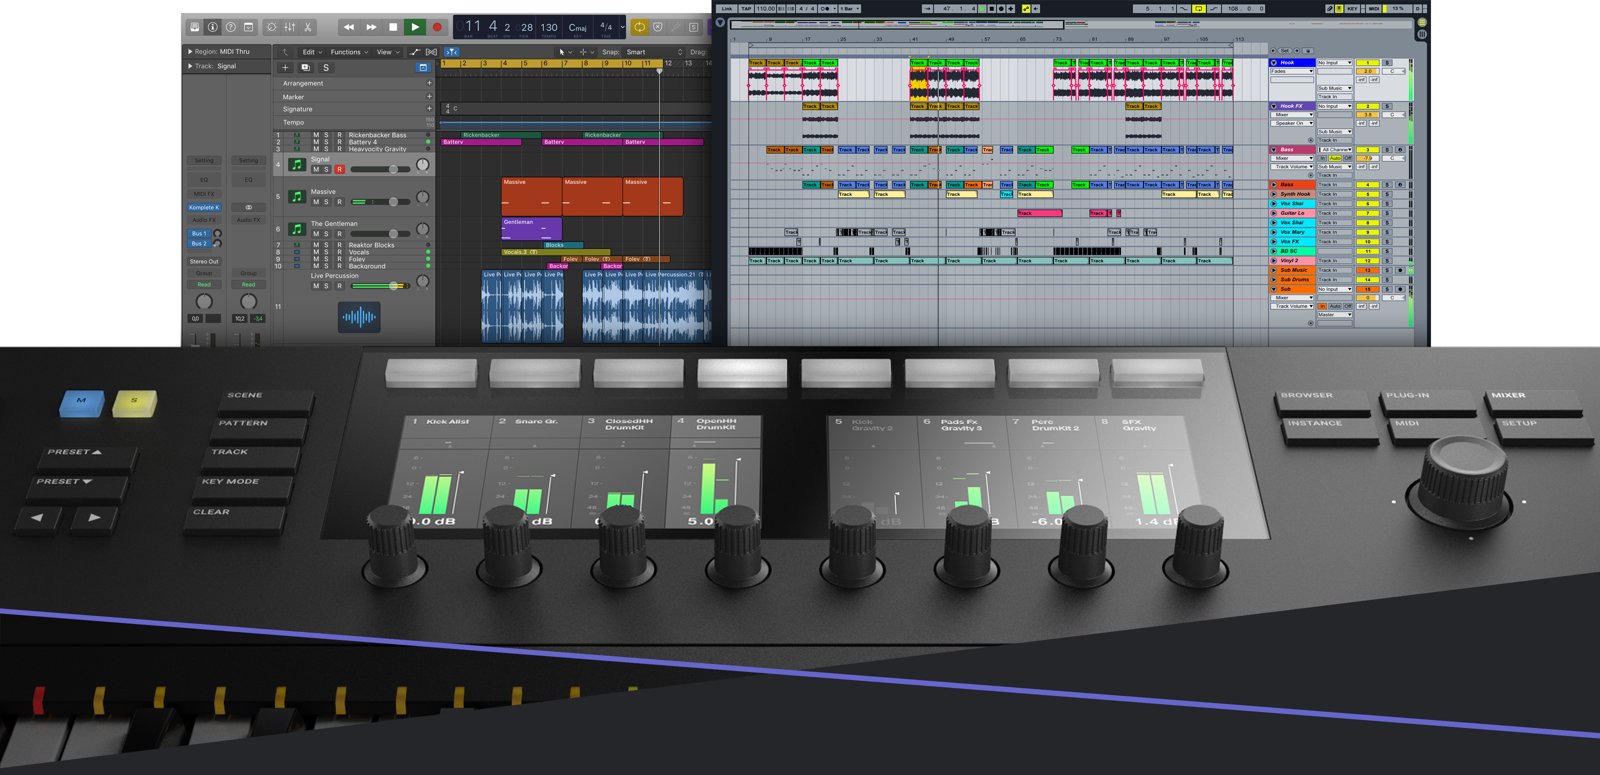Click the Komplete K instrument slot button

point(203,207)
